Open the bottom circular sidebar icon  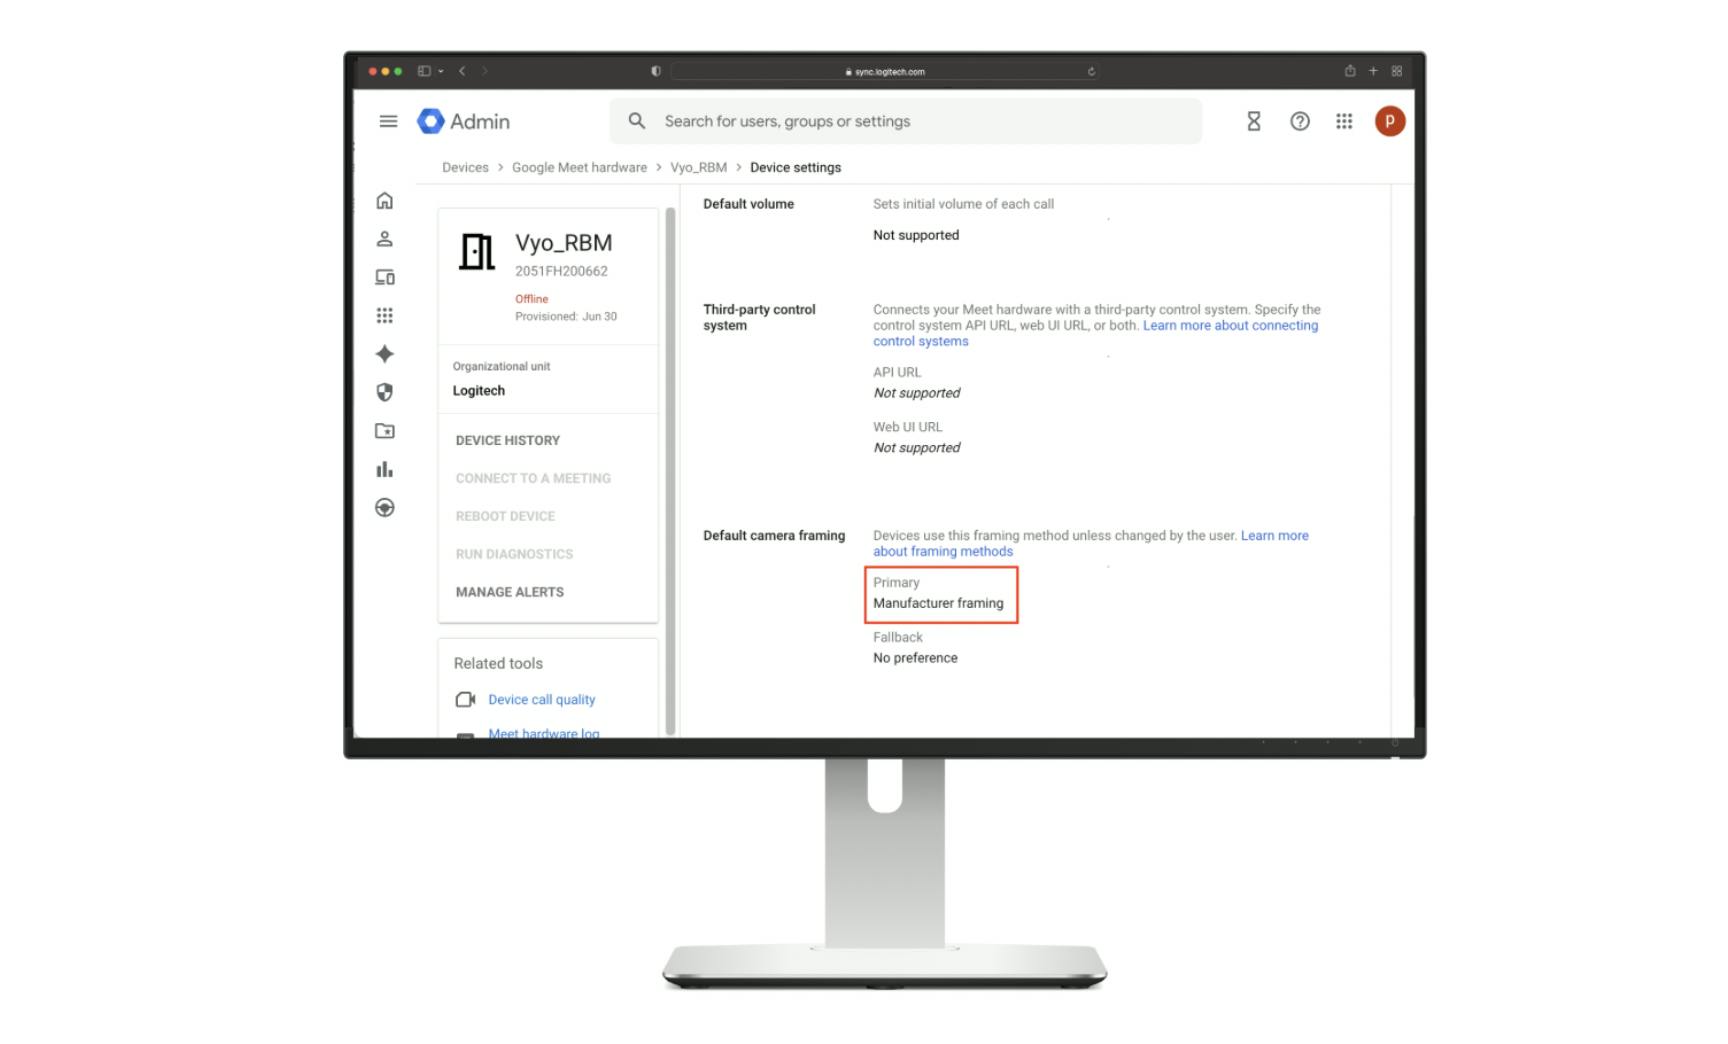385,508
